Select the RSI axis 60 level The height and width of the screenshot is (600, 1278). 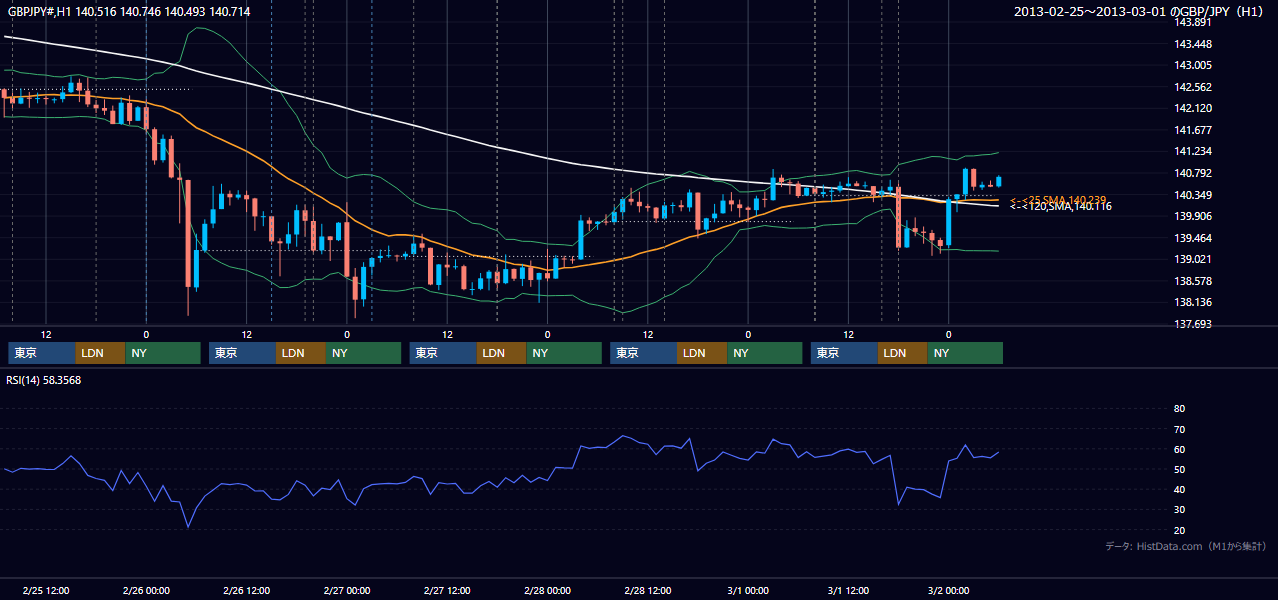point(1179,449)
